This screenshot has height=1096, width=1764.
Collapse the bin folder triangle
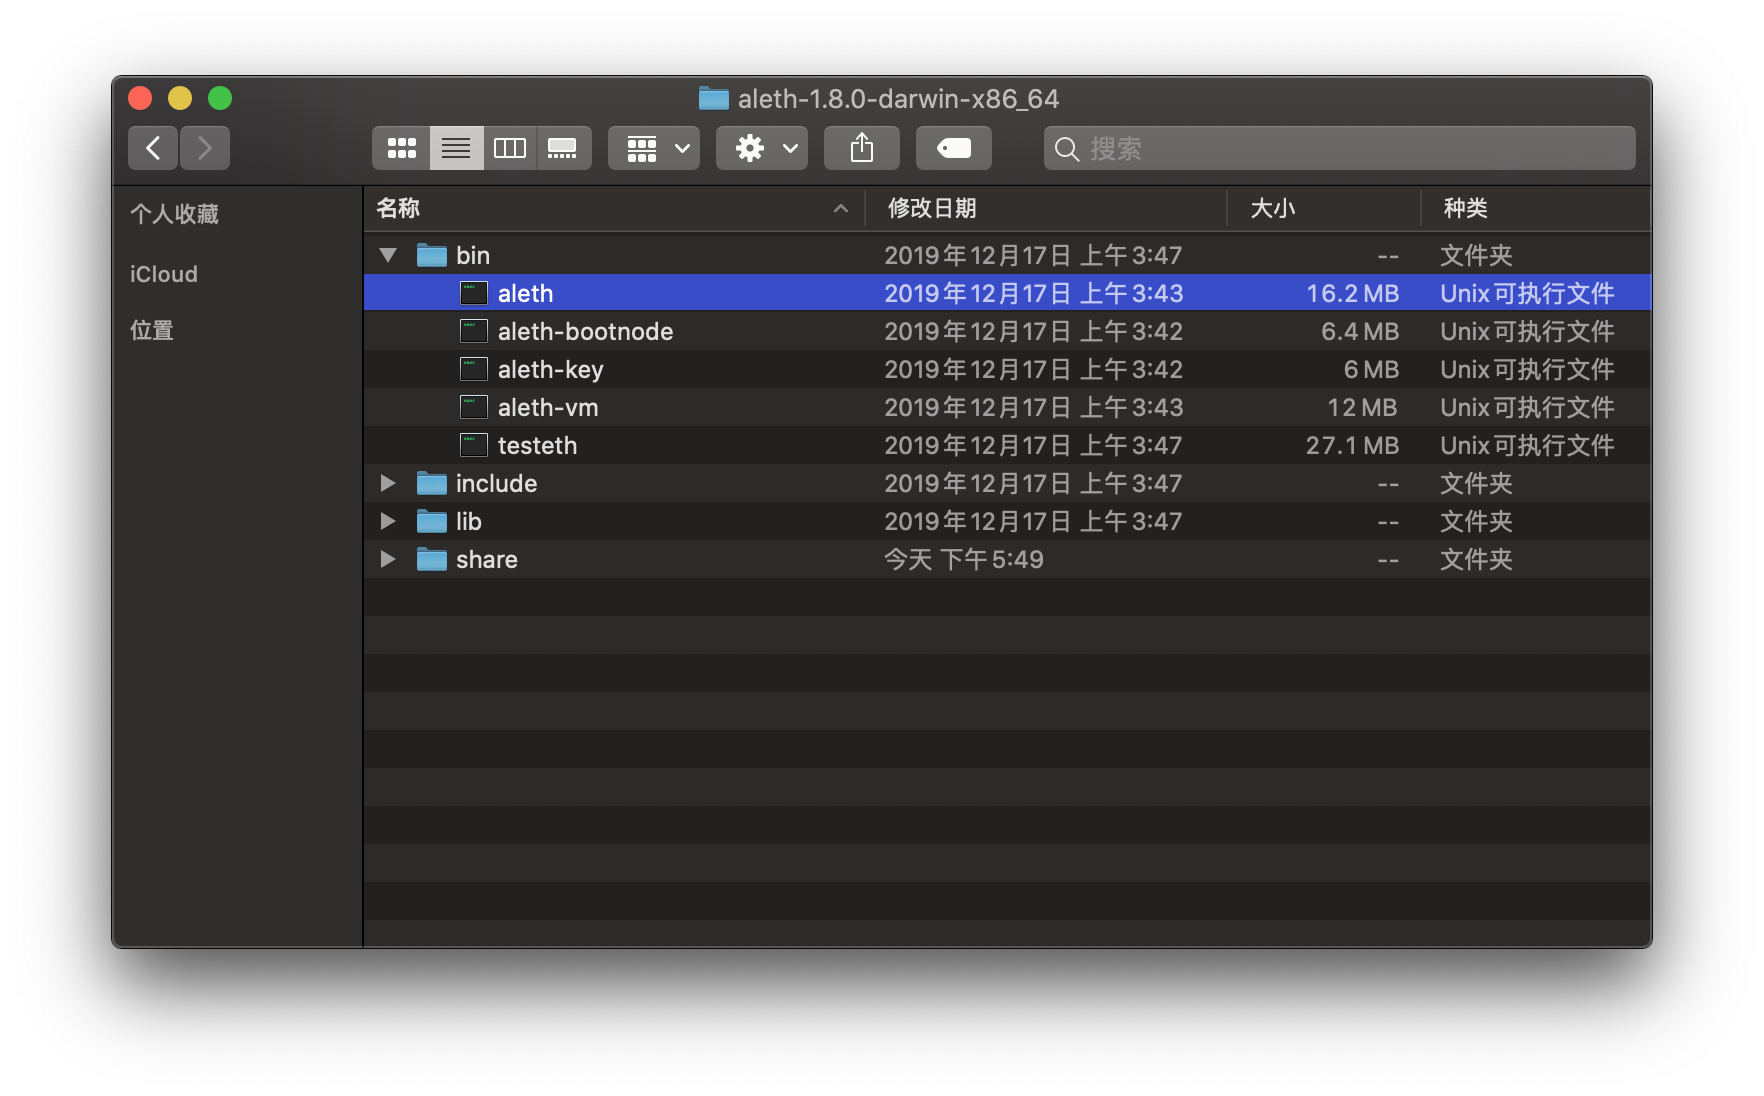click(x=388, y=255)
